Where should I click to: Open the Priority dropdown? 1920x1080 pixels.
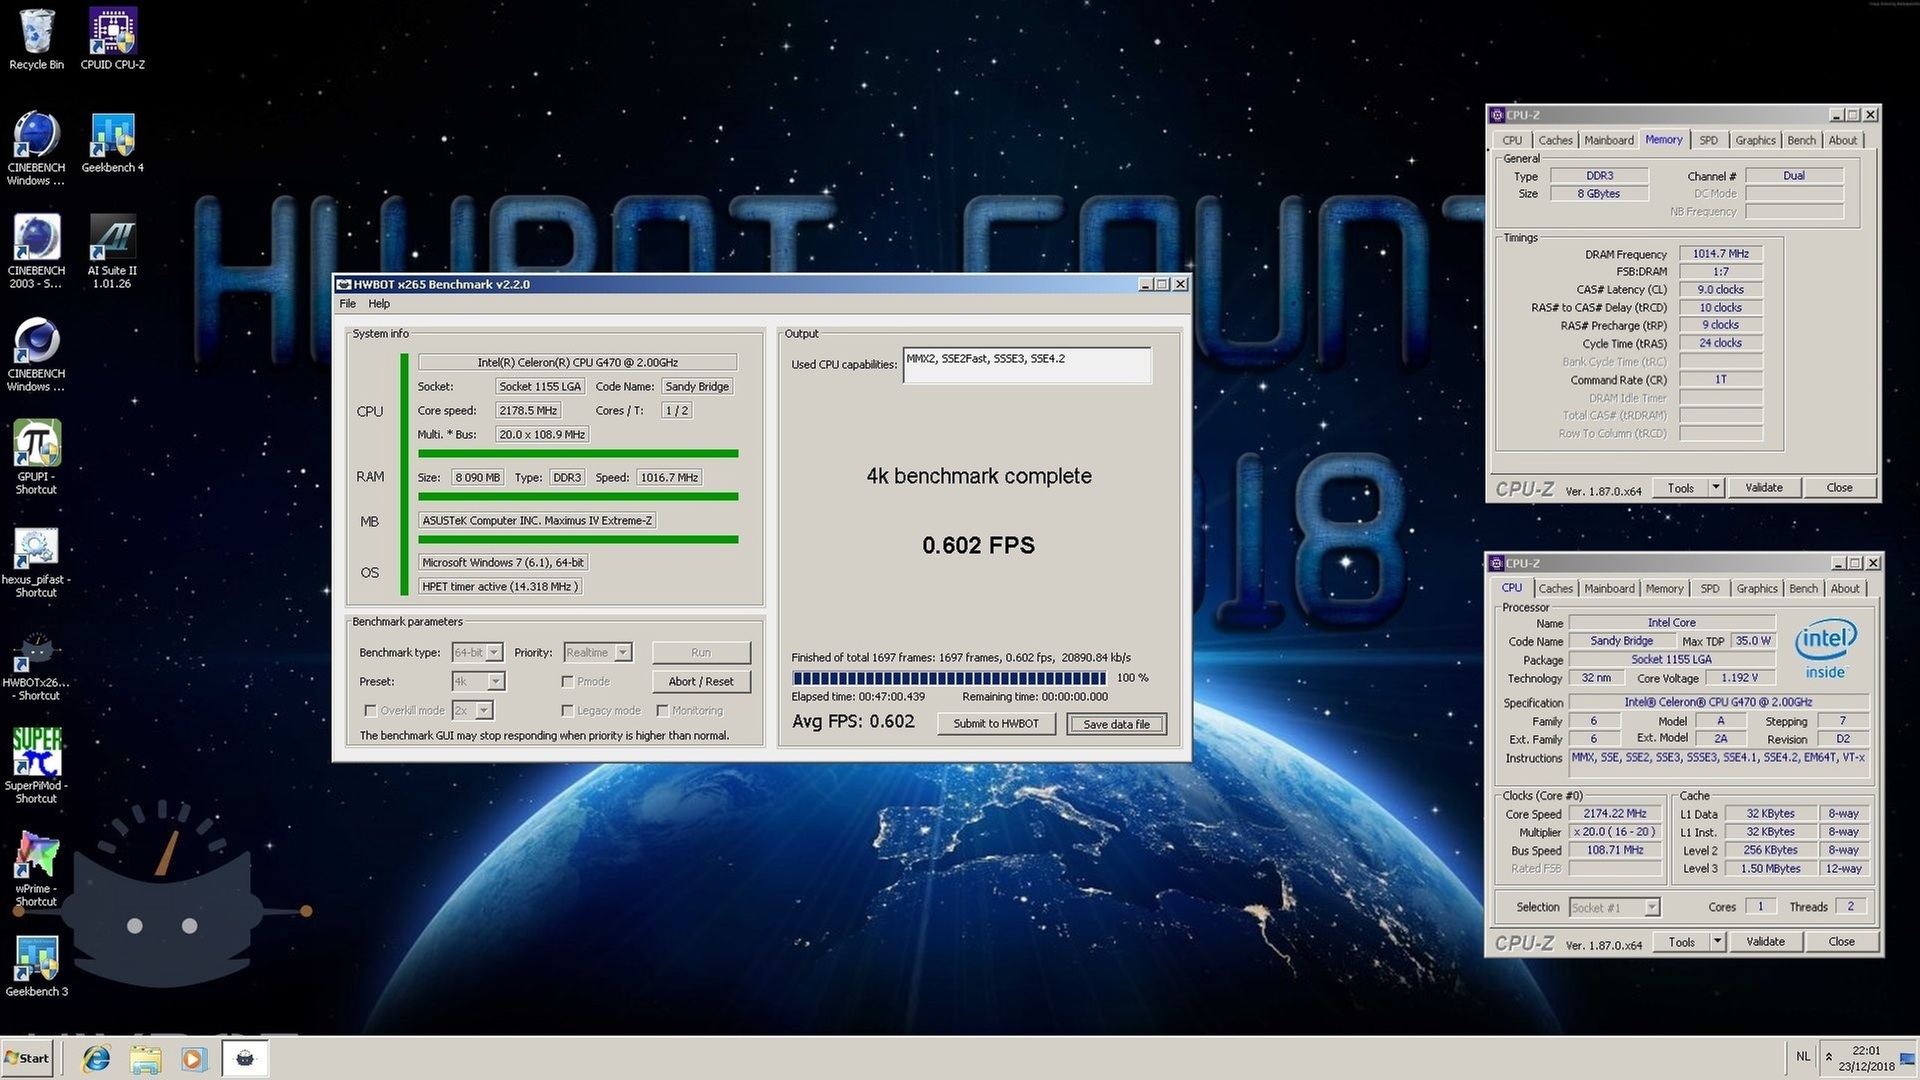(x=597, y=652)
